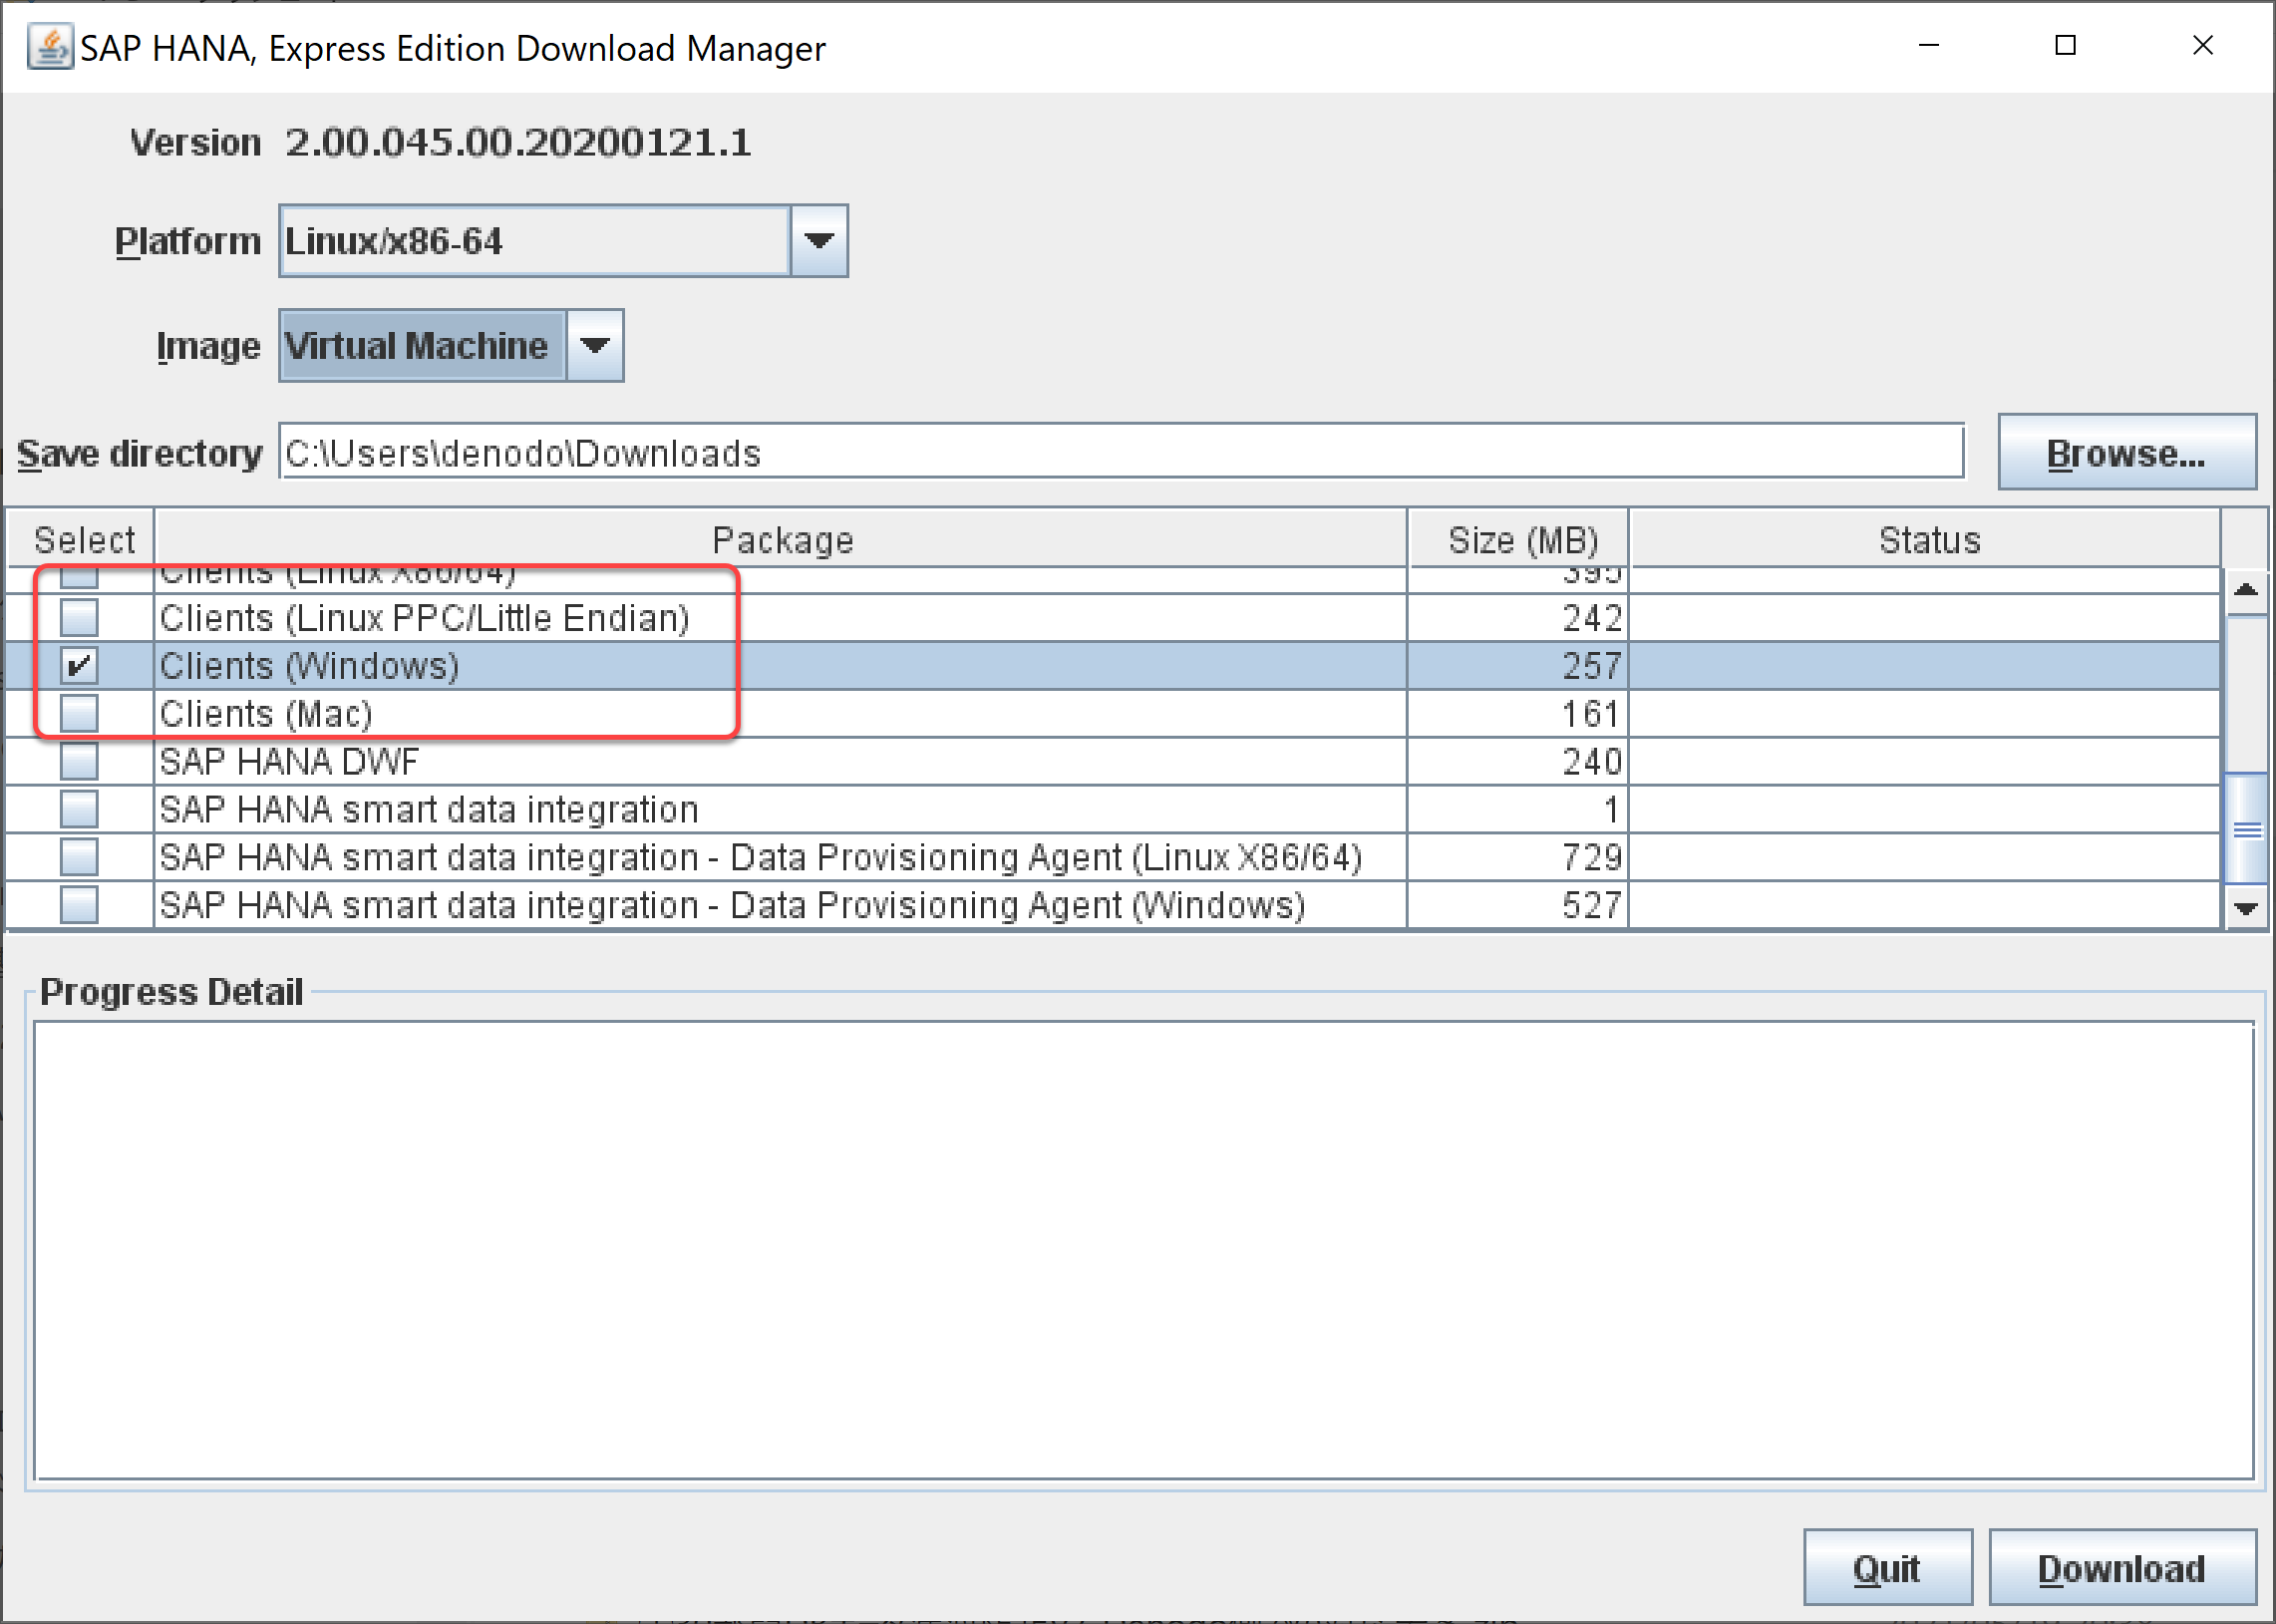Click the size value 729
Image resolution: width=2276 pixels, height=1624 pixels.
click(x=1591, y=857)
